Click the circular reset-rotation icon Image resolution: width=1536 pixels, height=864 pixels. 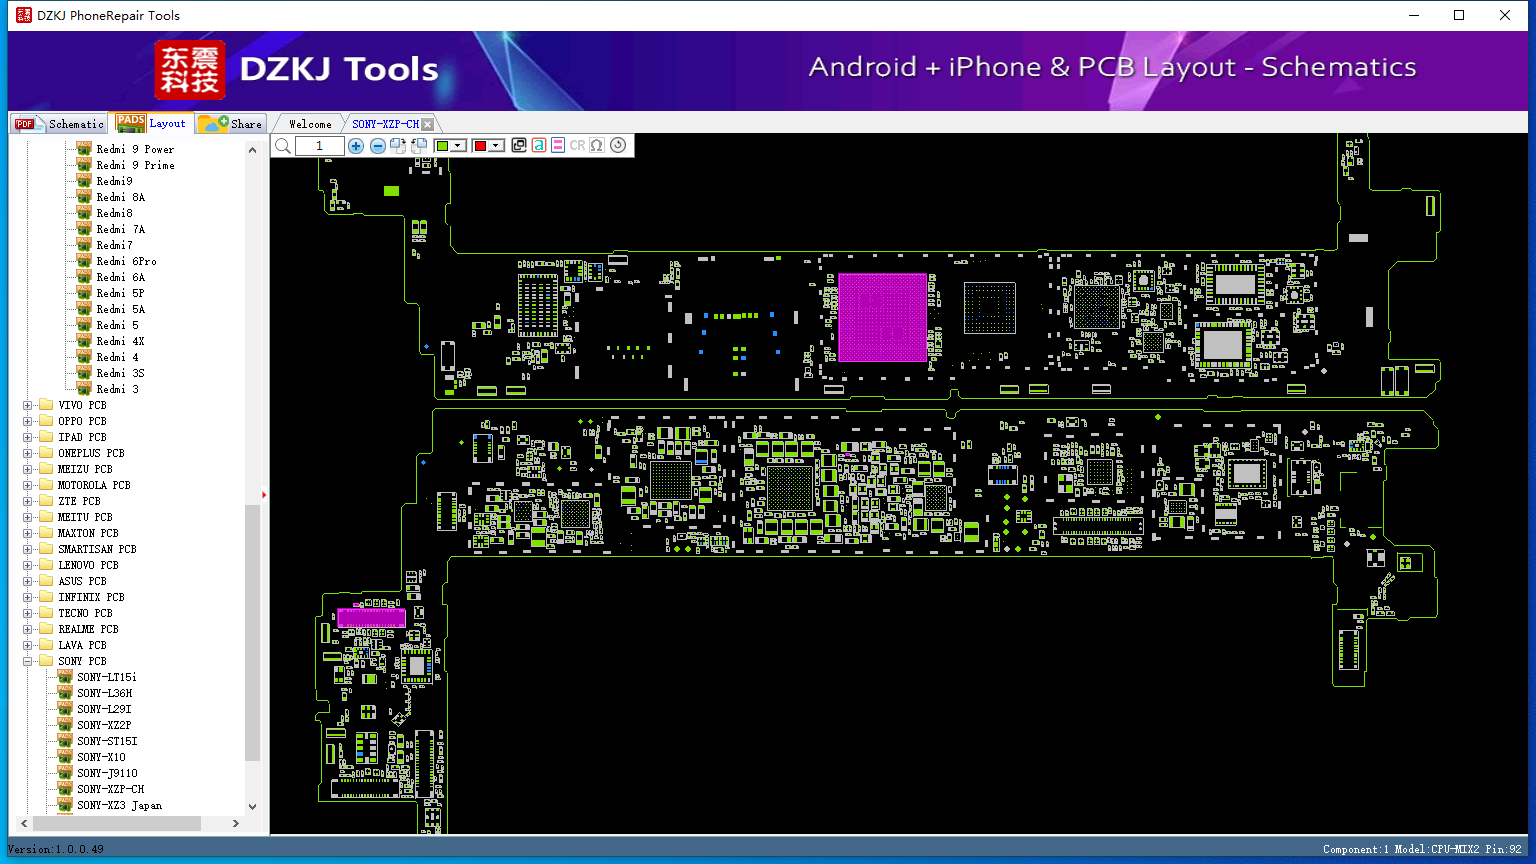[618, 145]
